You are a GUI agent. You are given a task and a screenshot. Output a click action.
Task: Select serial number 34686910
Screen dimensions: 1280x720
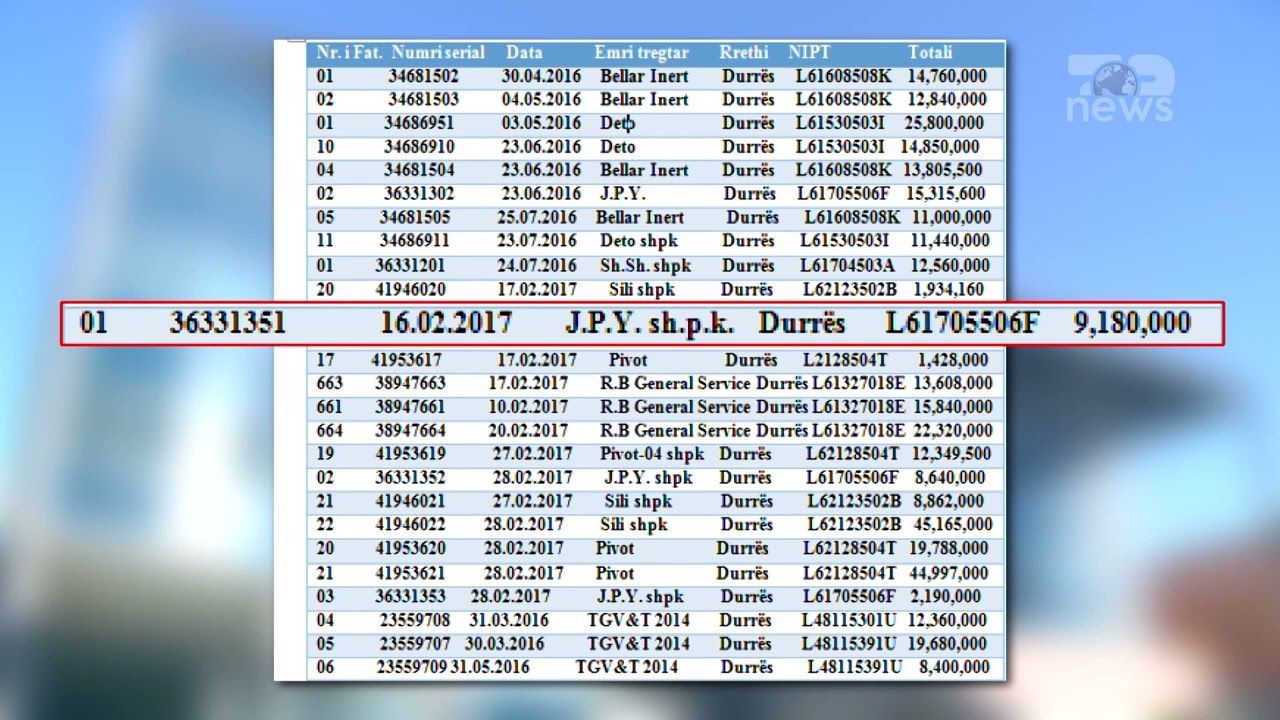pos(419,147)
